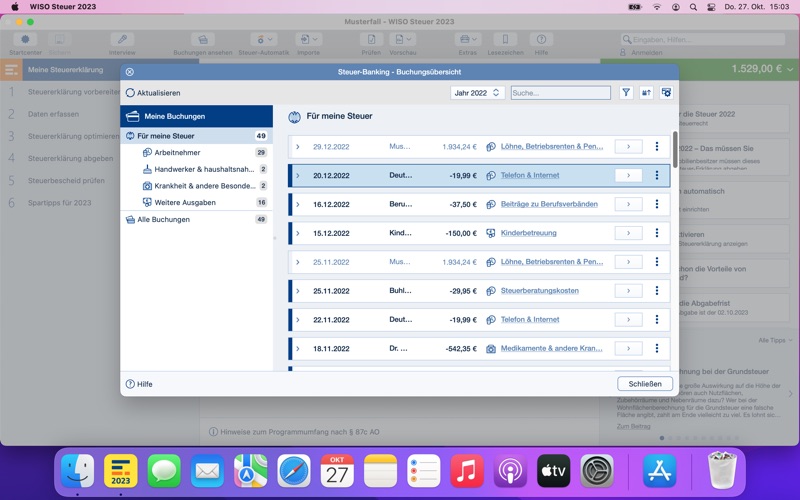
Task: Click the booking list vertical scrollbar
Action: coord(675,149)
